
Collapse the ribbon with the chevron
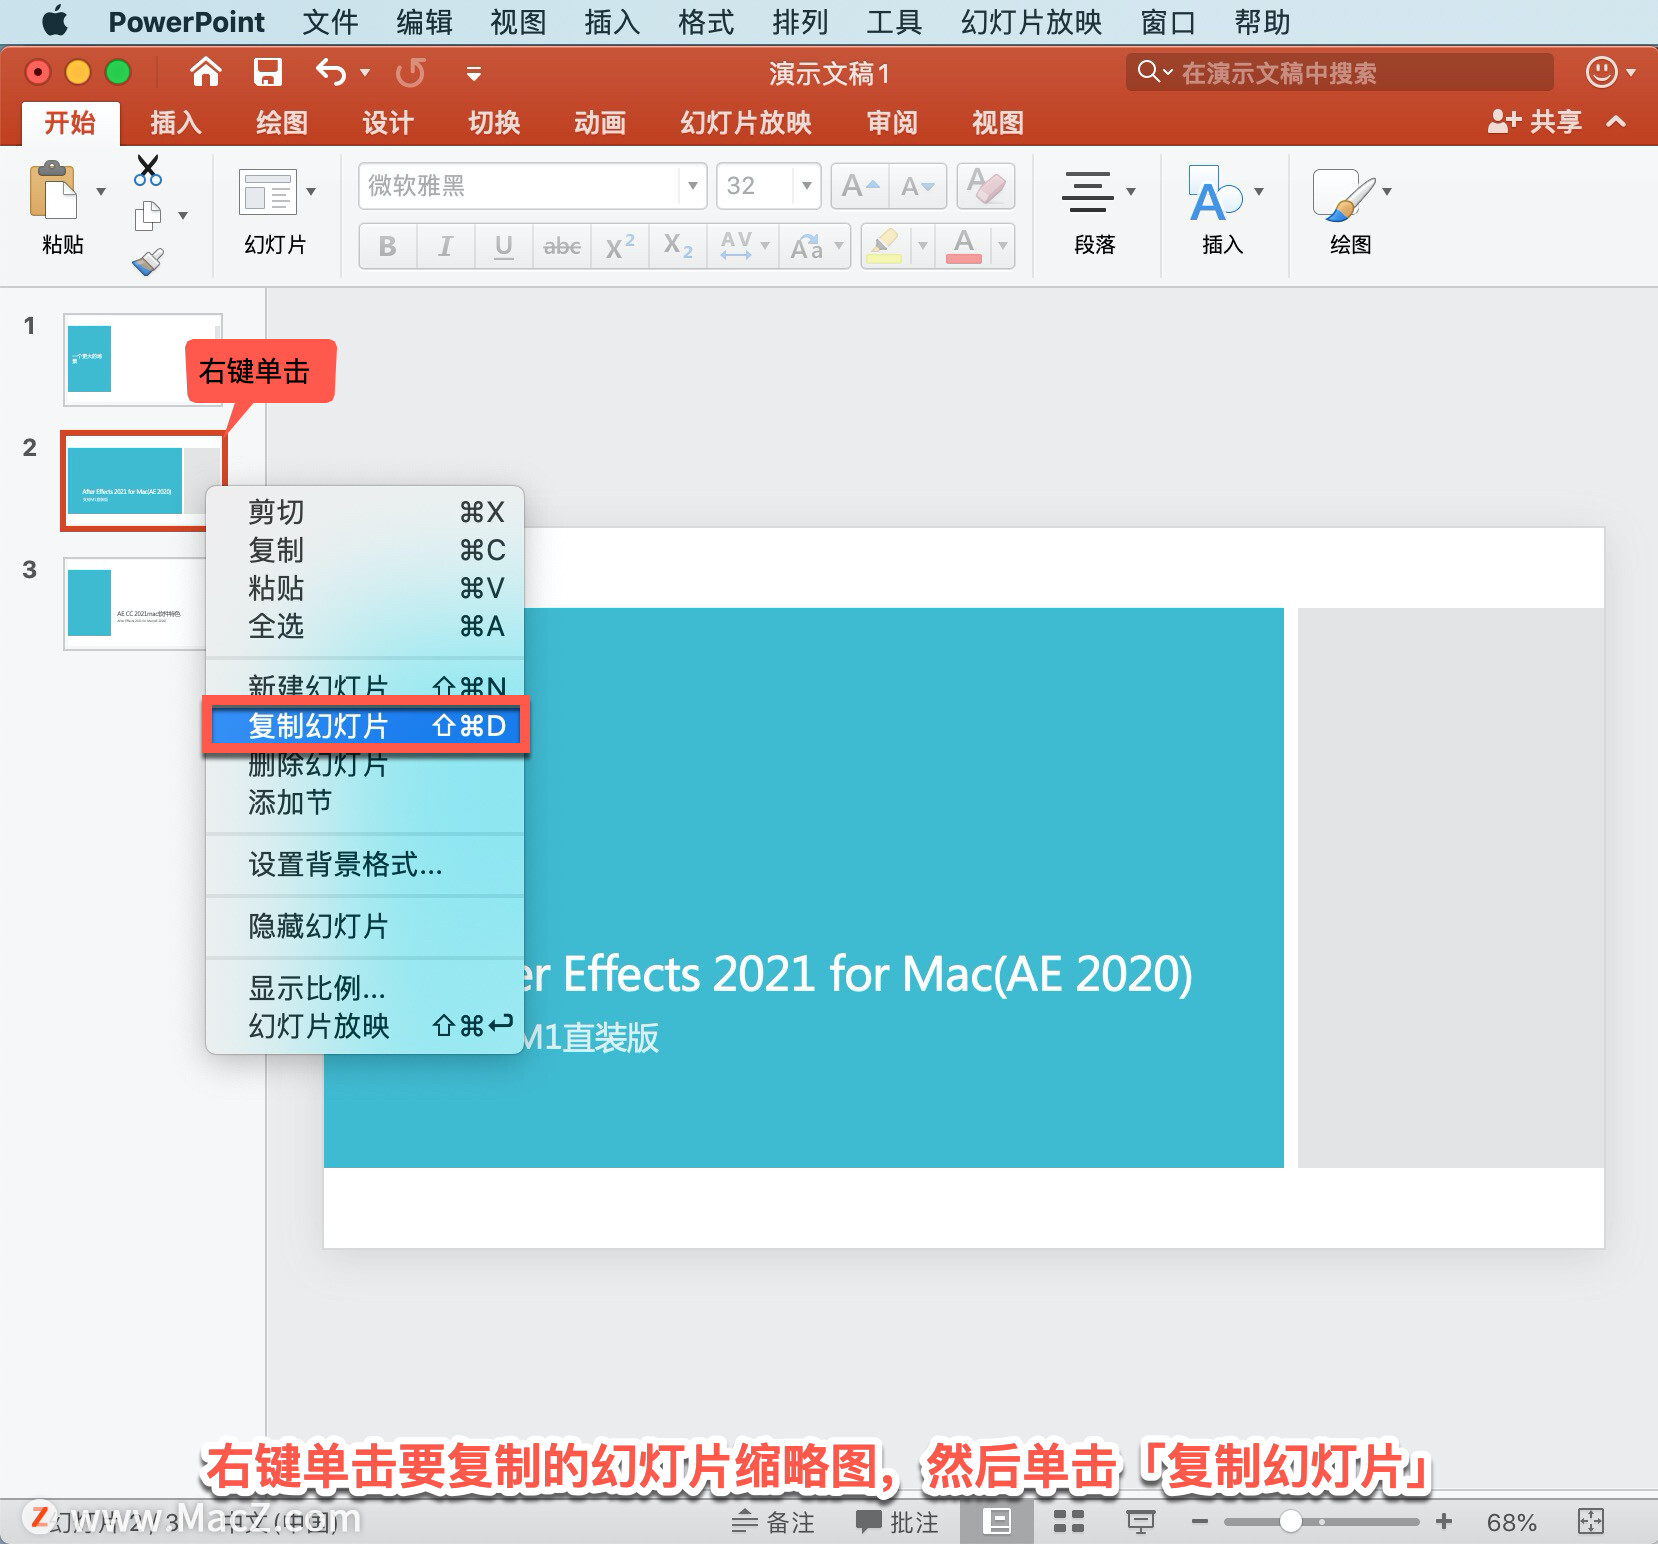coord(1616,122)
